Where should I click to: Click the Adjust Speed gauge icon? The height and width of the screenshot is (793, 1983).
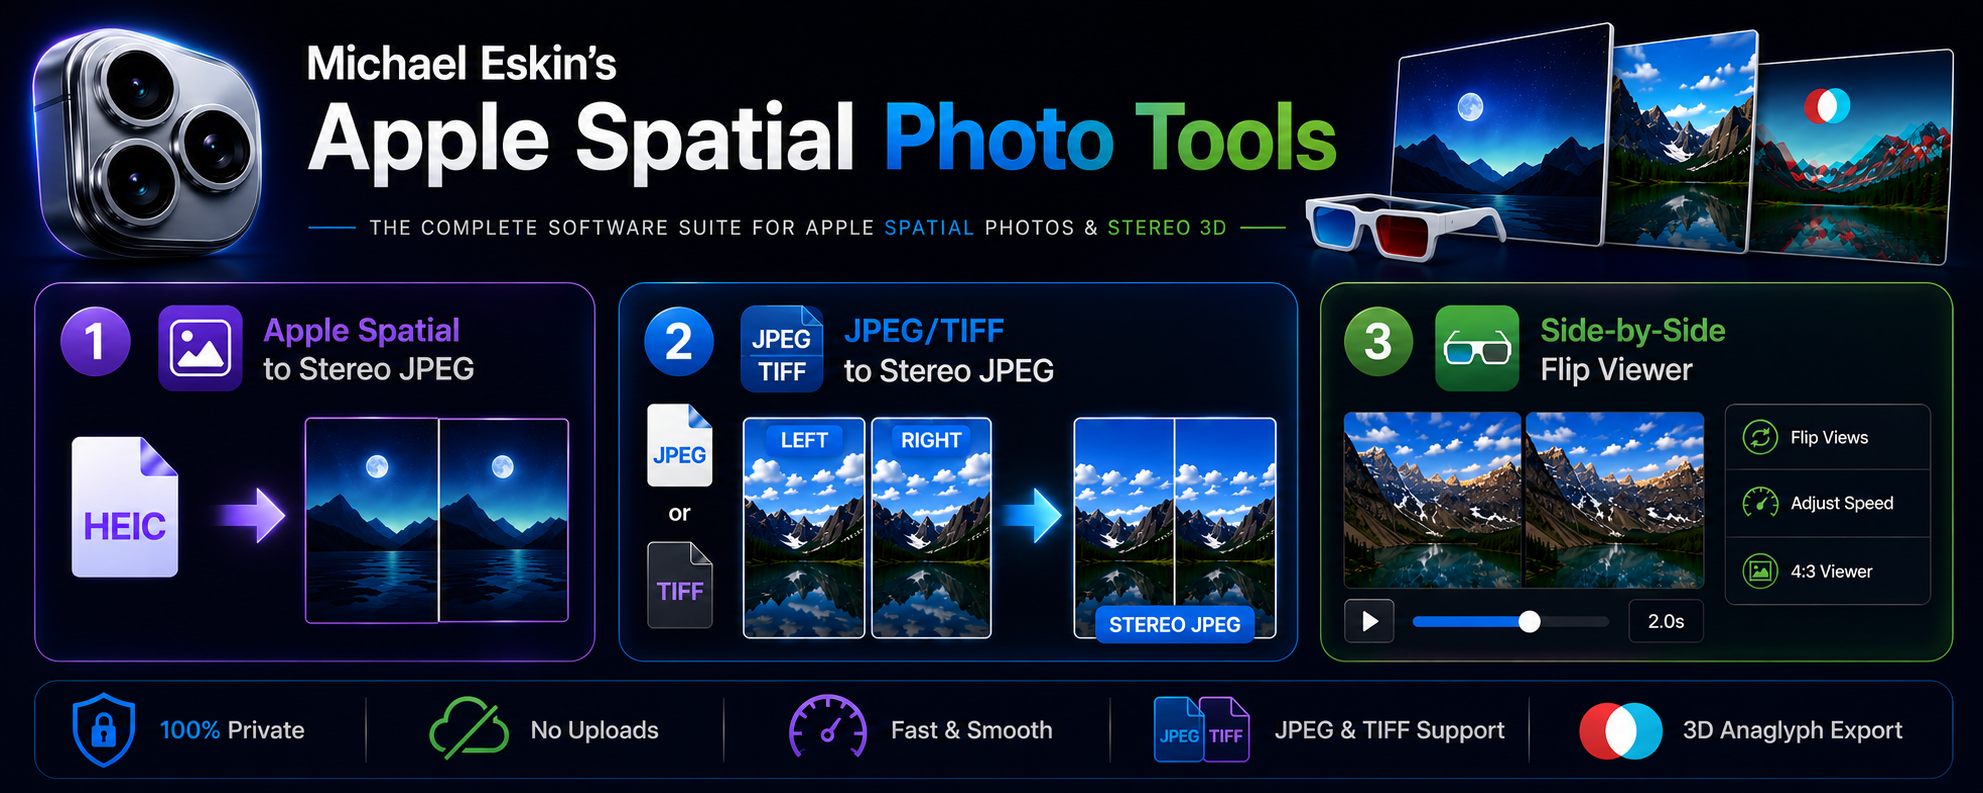[1760, 503]
